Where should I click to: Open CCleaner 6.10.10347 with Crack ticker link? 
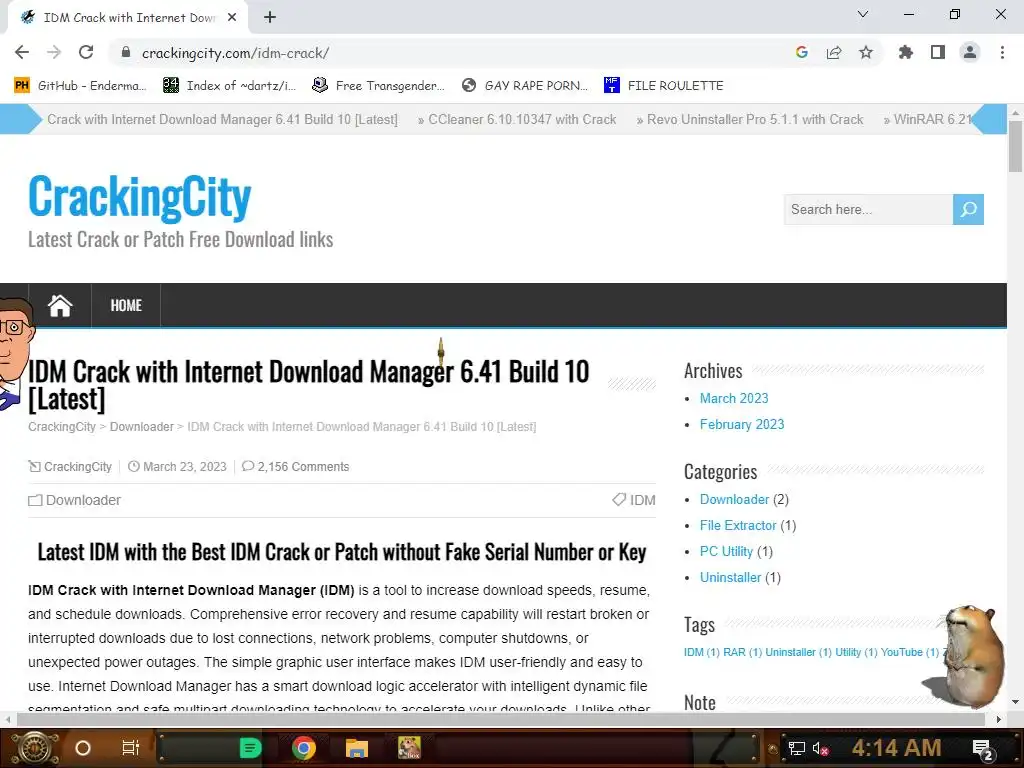[x=522, y=120]
